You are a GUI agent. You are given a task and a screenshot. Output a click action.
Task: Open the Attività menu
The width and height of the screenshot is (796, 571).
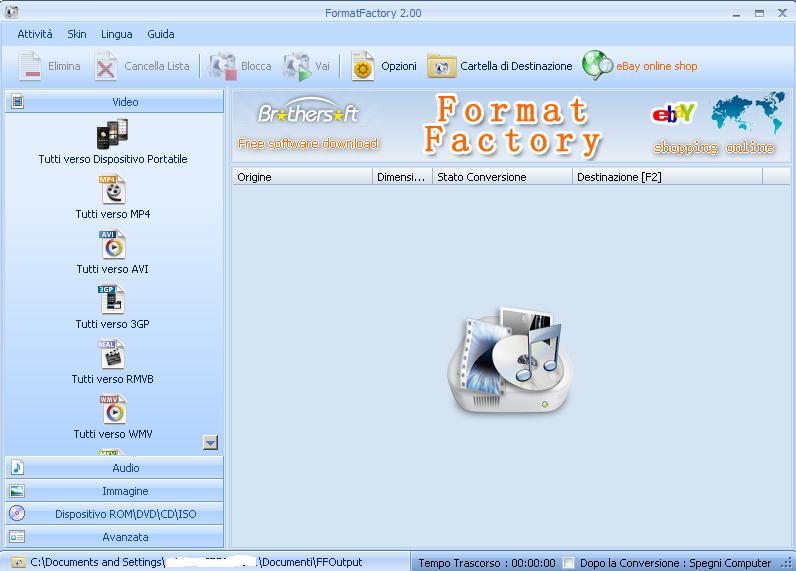point(35,34)
